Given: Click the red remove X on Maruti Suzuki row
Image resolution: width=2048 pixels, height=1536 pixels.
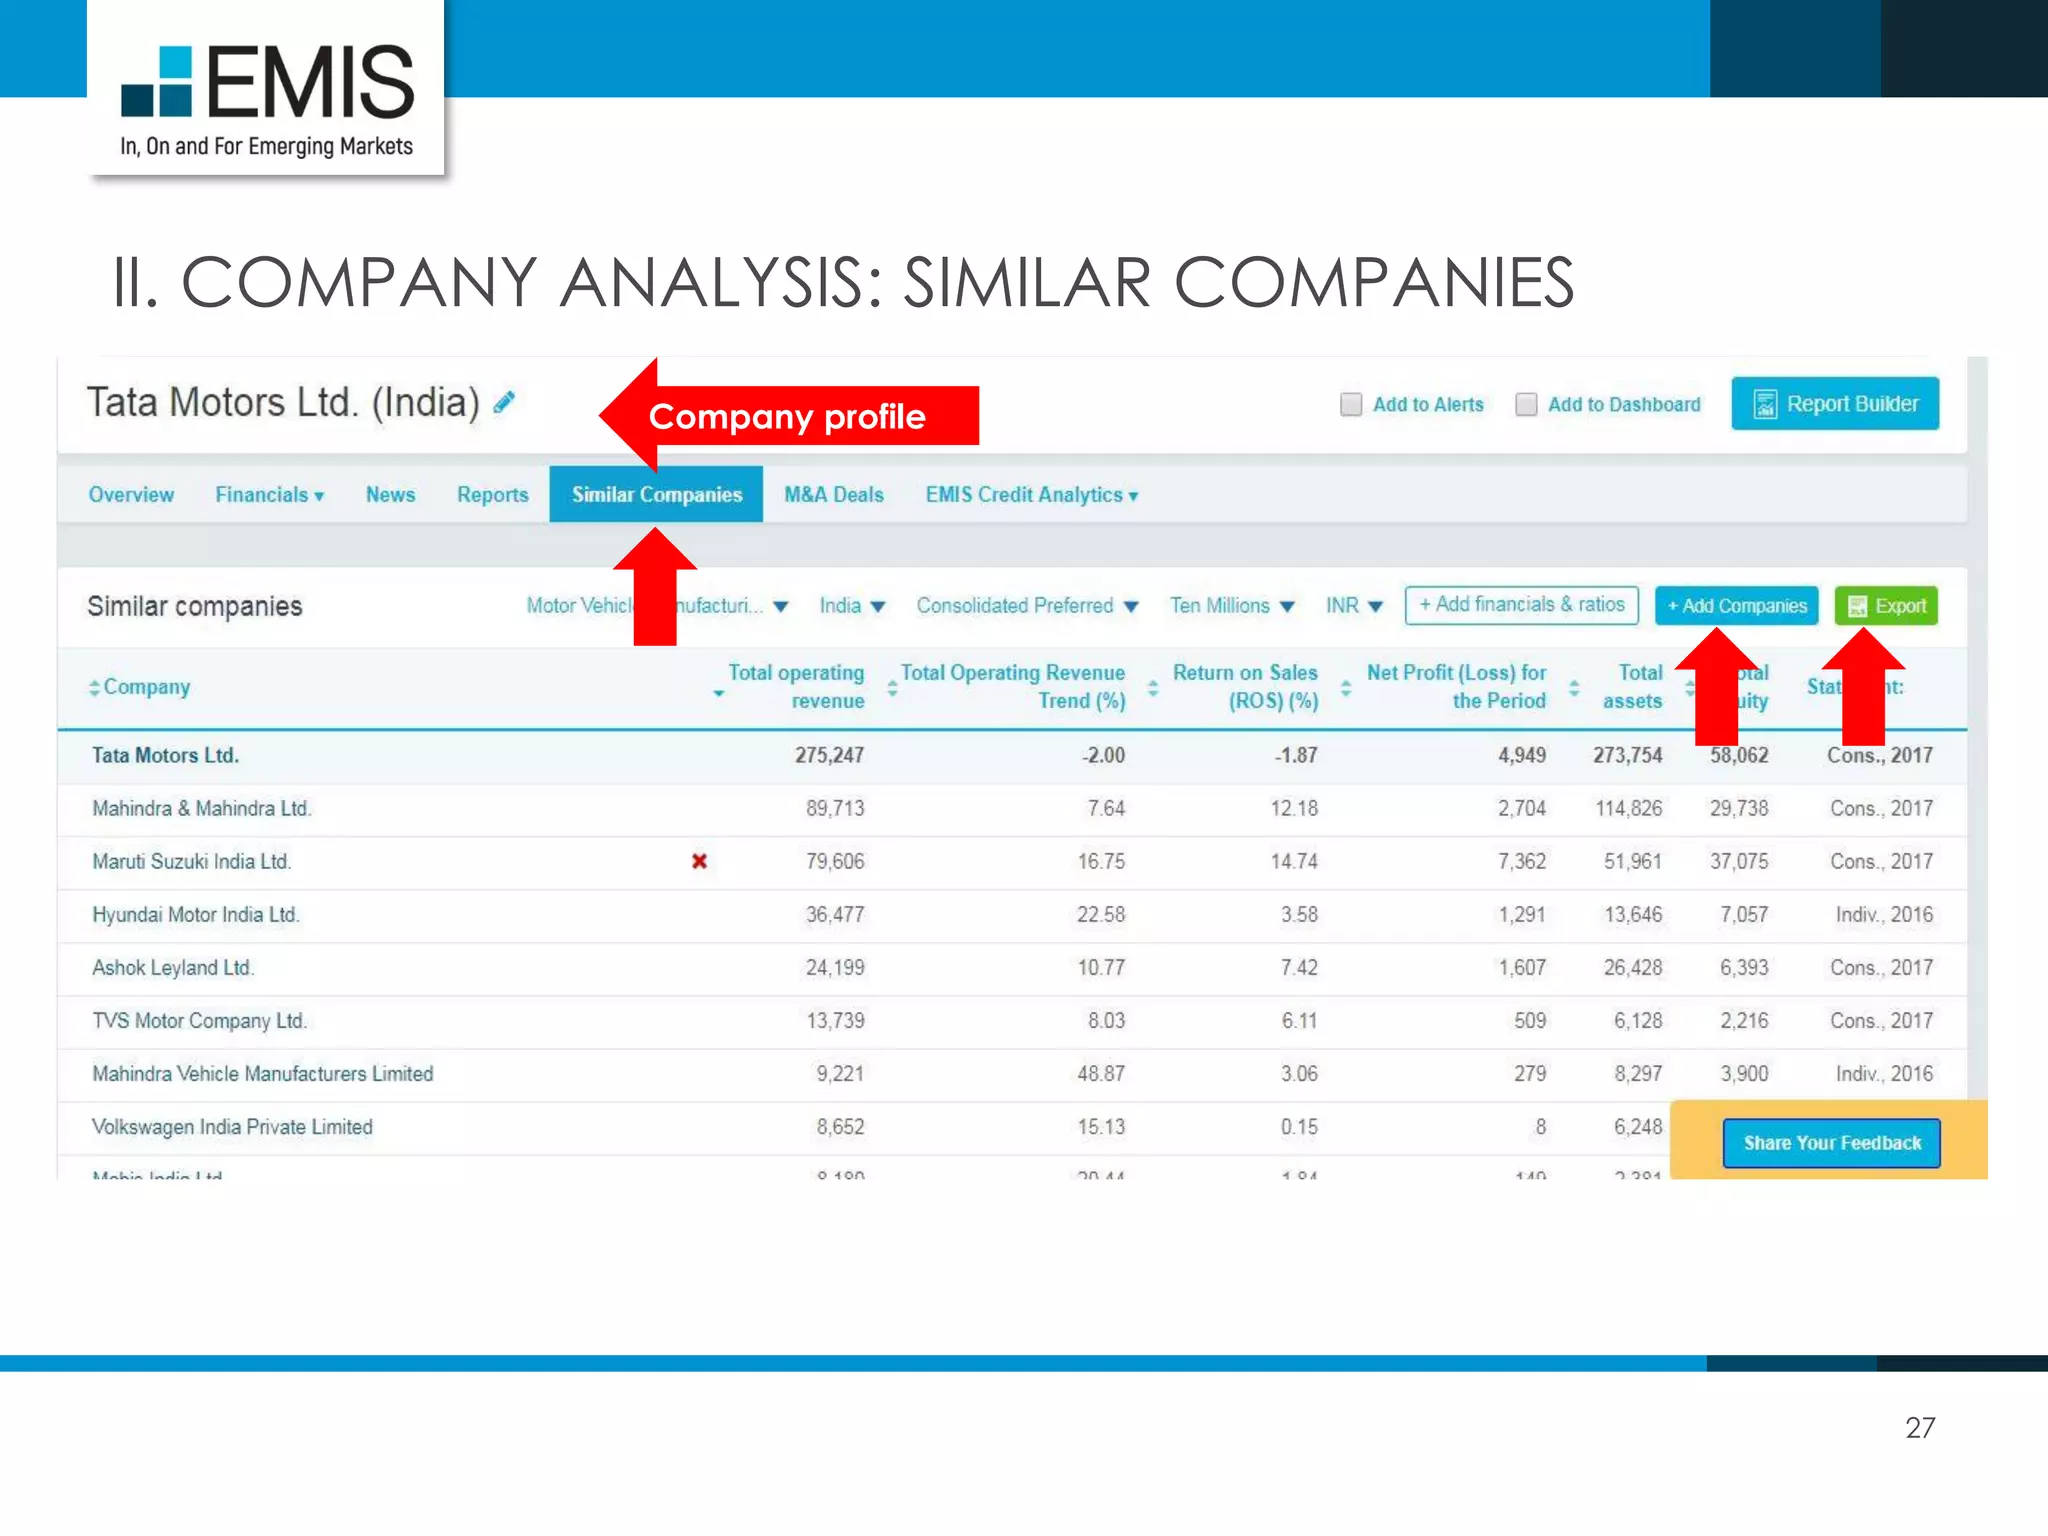Looking at the screenshot, I should [699, 861].
